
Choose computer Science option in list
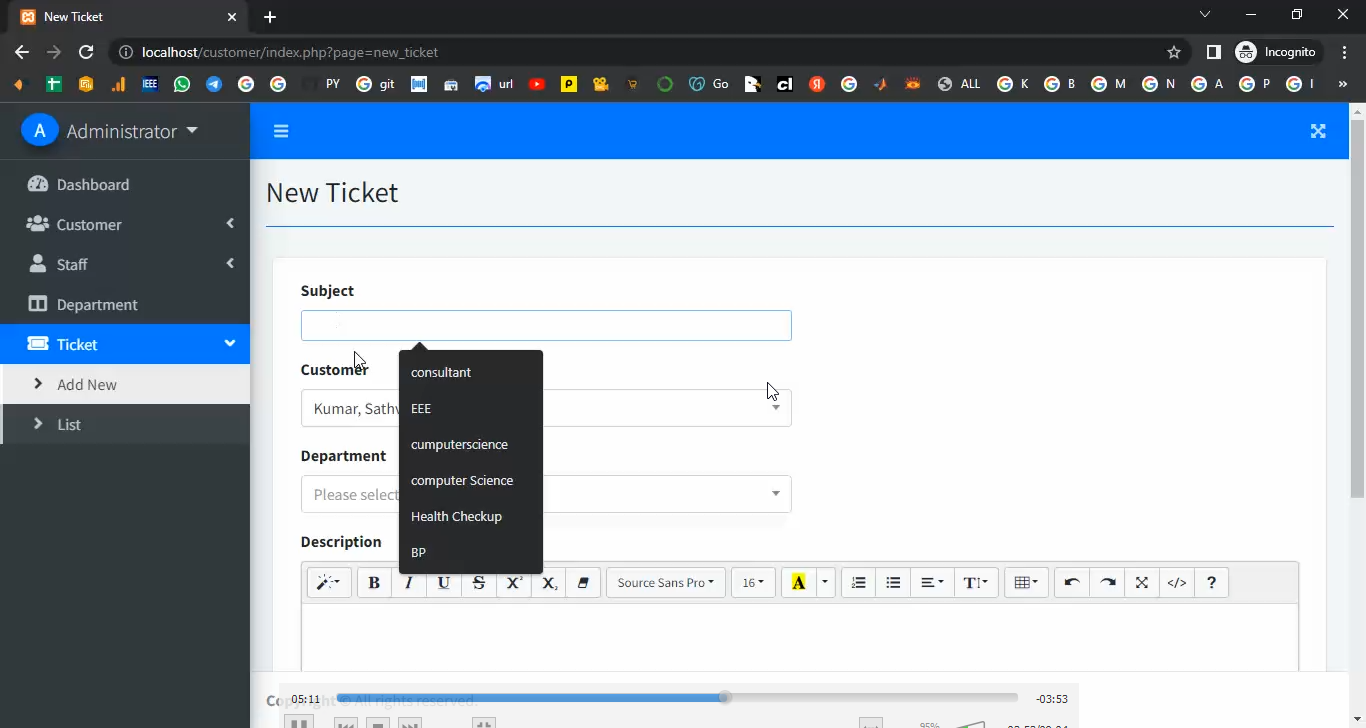[x=462, y=480]
